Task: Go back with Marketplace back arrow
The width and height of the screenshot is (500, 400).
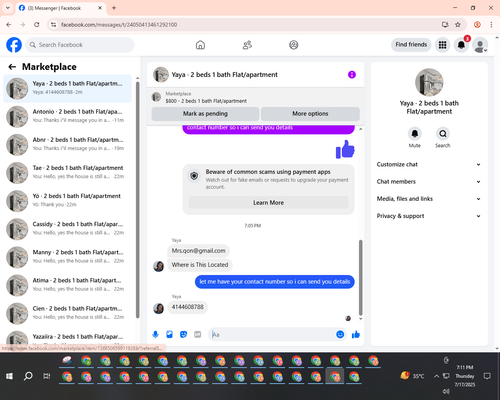Action: click(12, 67)
